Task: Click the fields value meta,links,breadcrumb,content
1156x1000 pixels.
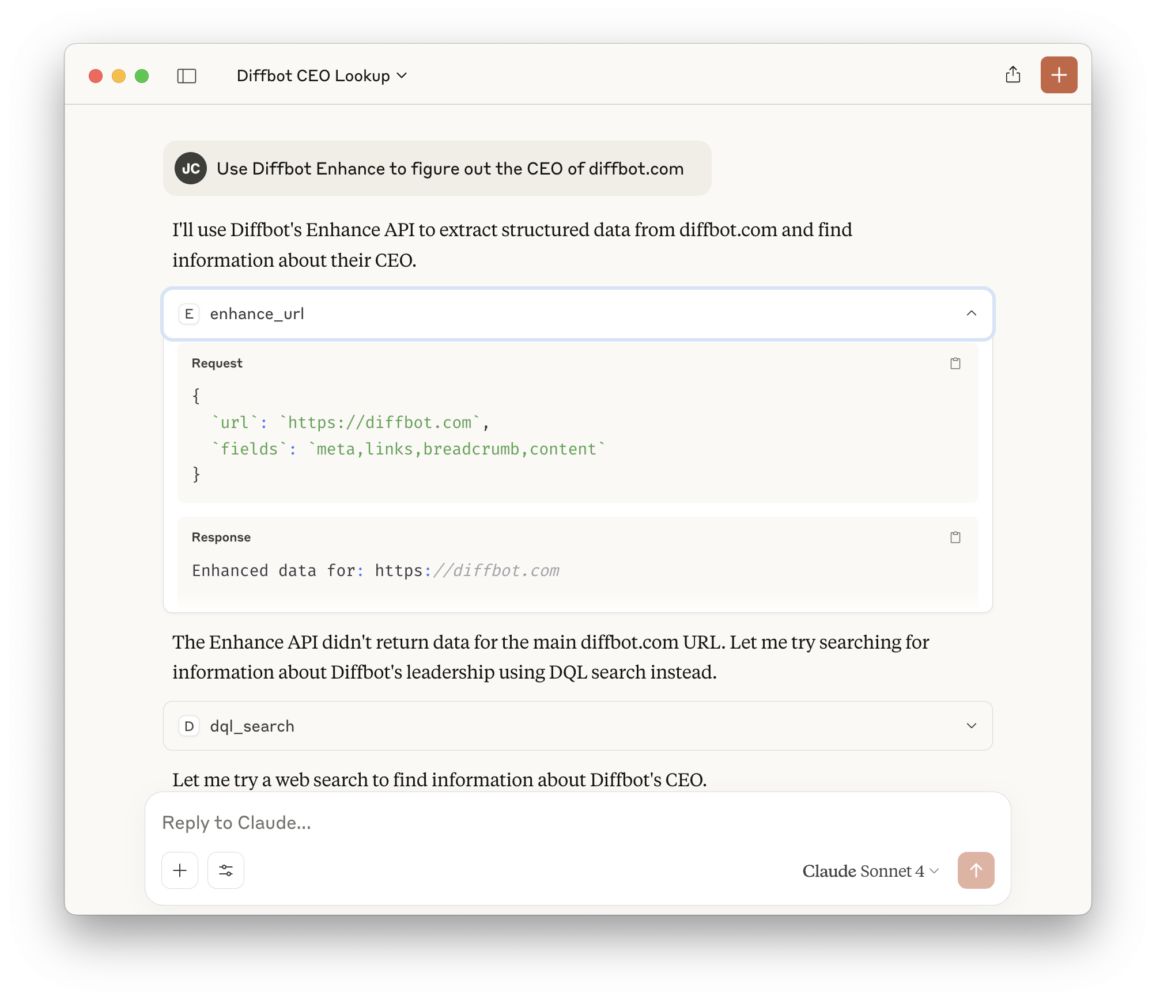Action: [x=456, y=449]
